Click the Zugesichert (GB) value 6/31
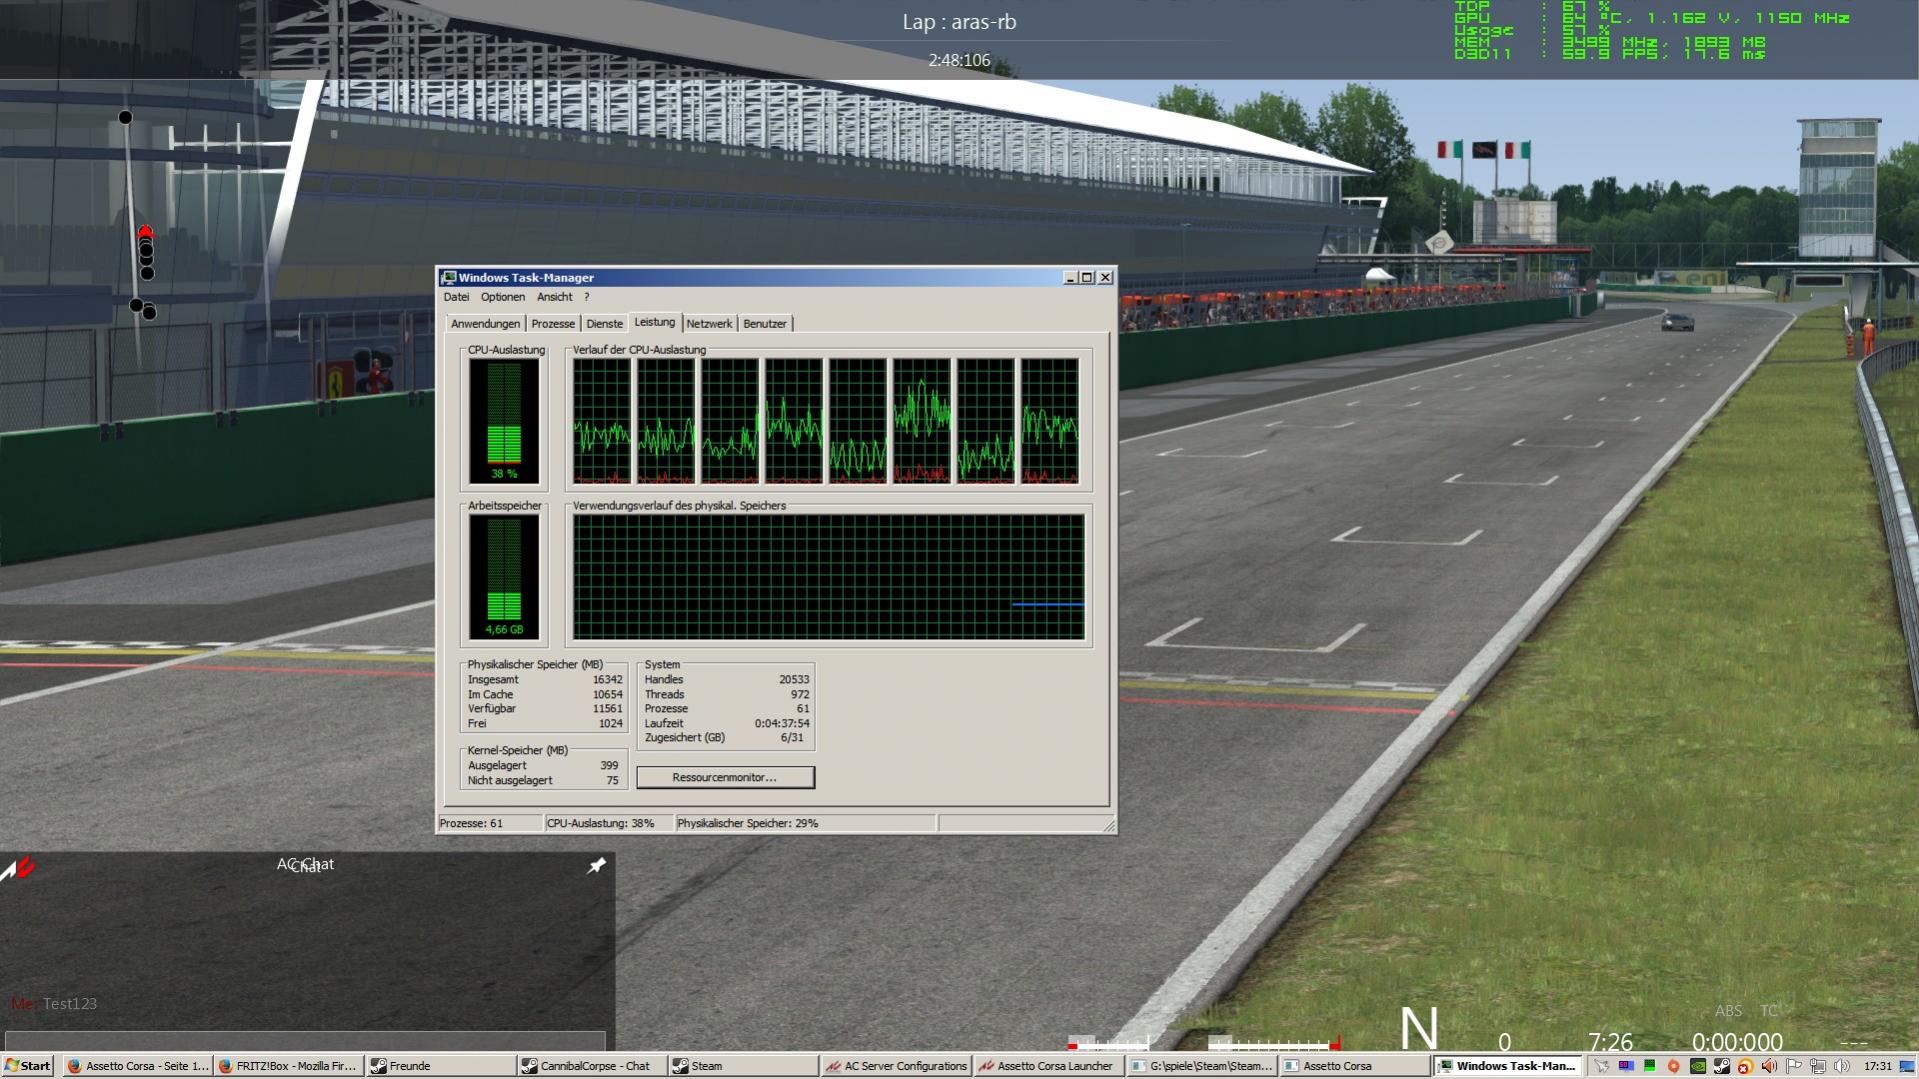The height and width of the screenshot is (1079, 1919). [x=792, y=738]
